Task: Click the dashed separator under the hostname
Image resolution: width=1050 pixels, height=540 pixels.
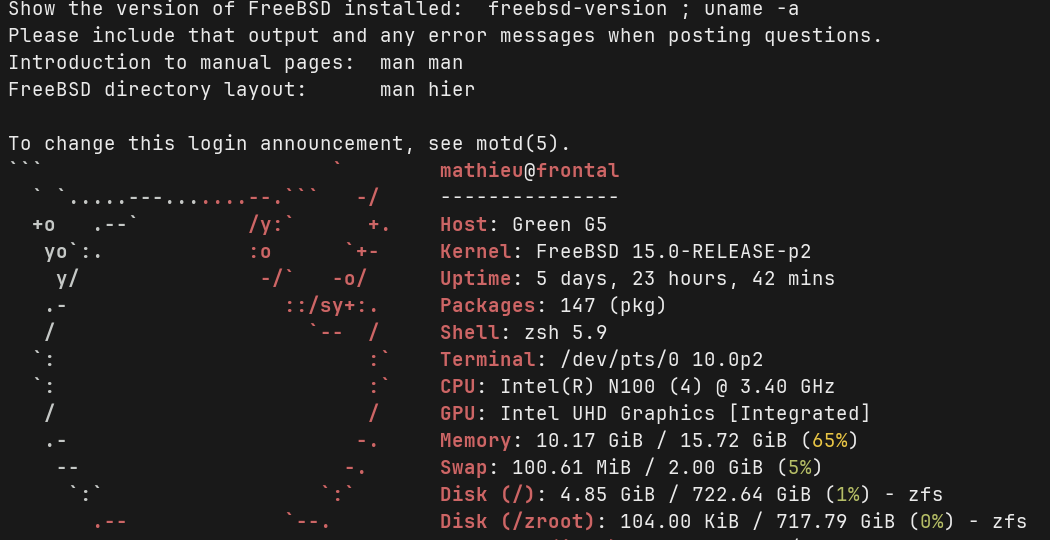Action: pos(529,198)
